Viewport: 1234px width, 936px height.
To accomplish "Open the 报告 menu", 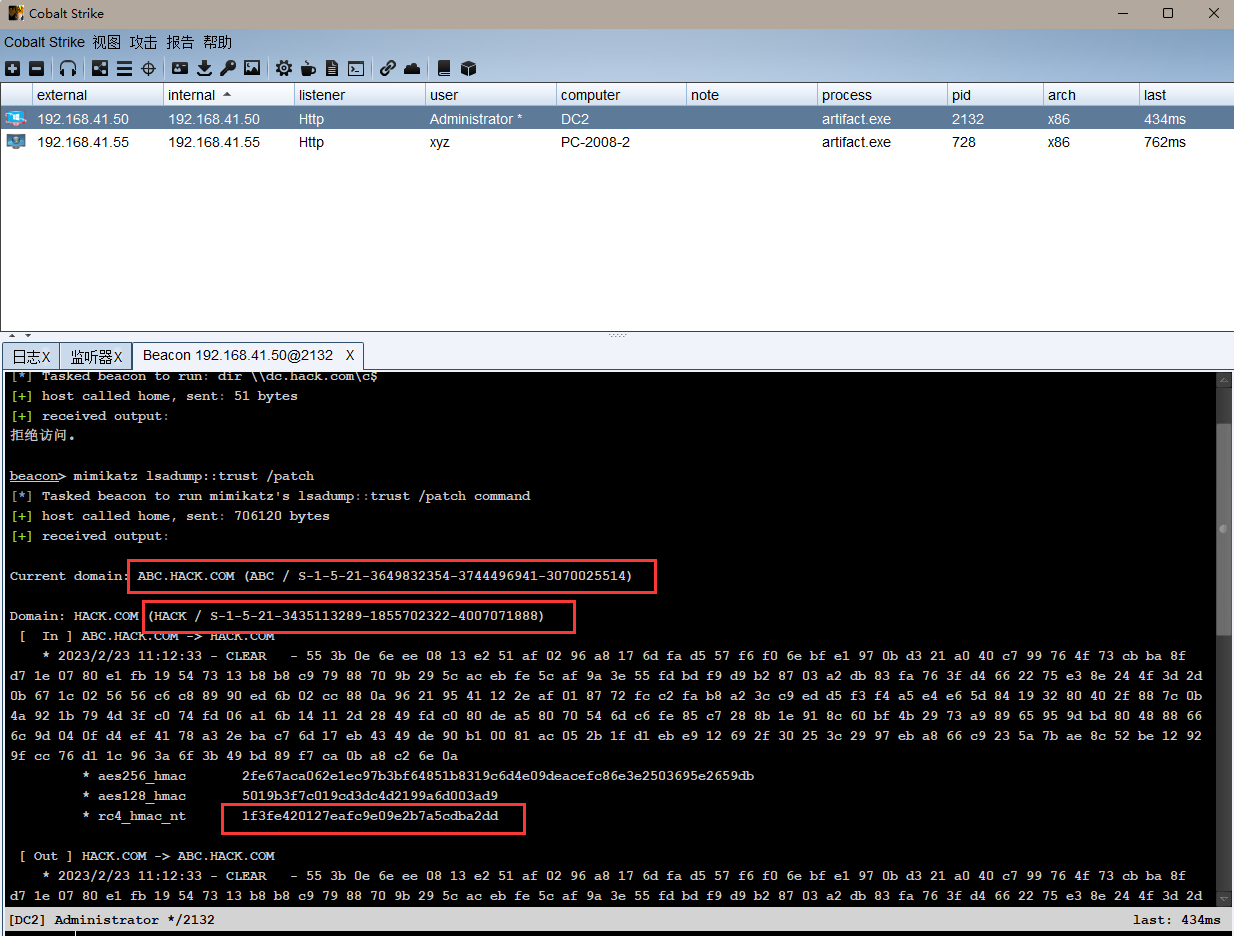I will pos(180,42).
